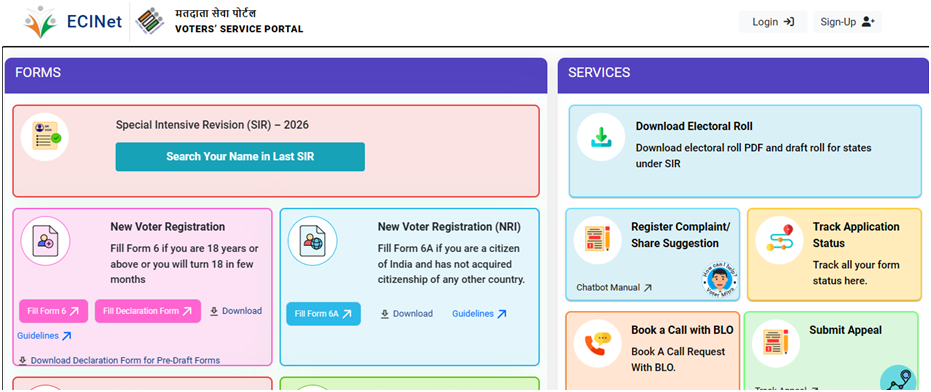The width and height of the screenshot is (931, 392).
Task: Click the Fill Declaration Form button
Action: point(148,311)
